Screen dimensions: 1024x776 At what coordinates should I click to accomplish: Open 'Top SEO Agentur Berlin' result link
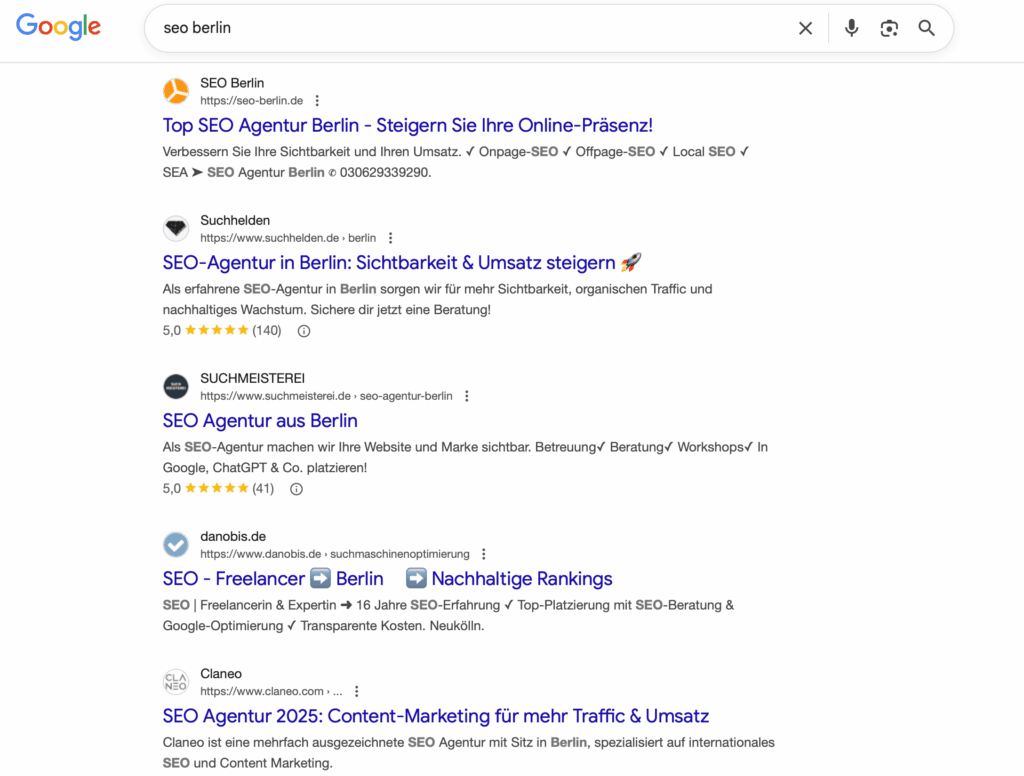coord(407,125)
